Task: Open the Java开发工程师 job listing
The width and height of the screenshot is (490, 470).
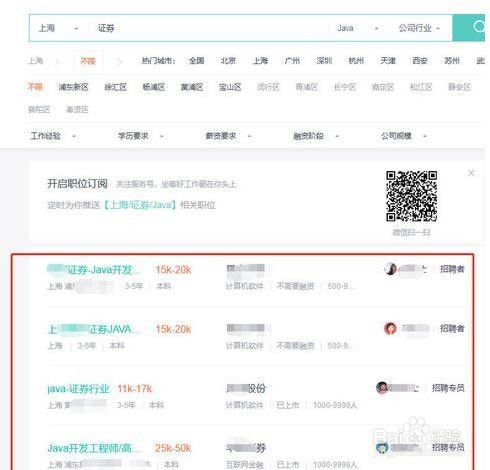Action: click(94, 448)
